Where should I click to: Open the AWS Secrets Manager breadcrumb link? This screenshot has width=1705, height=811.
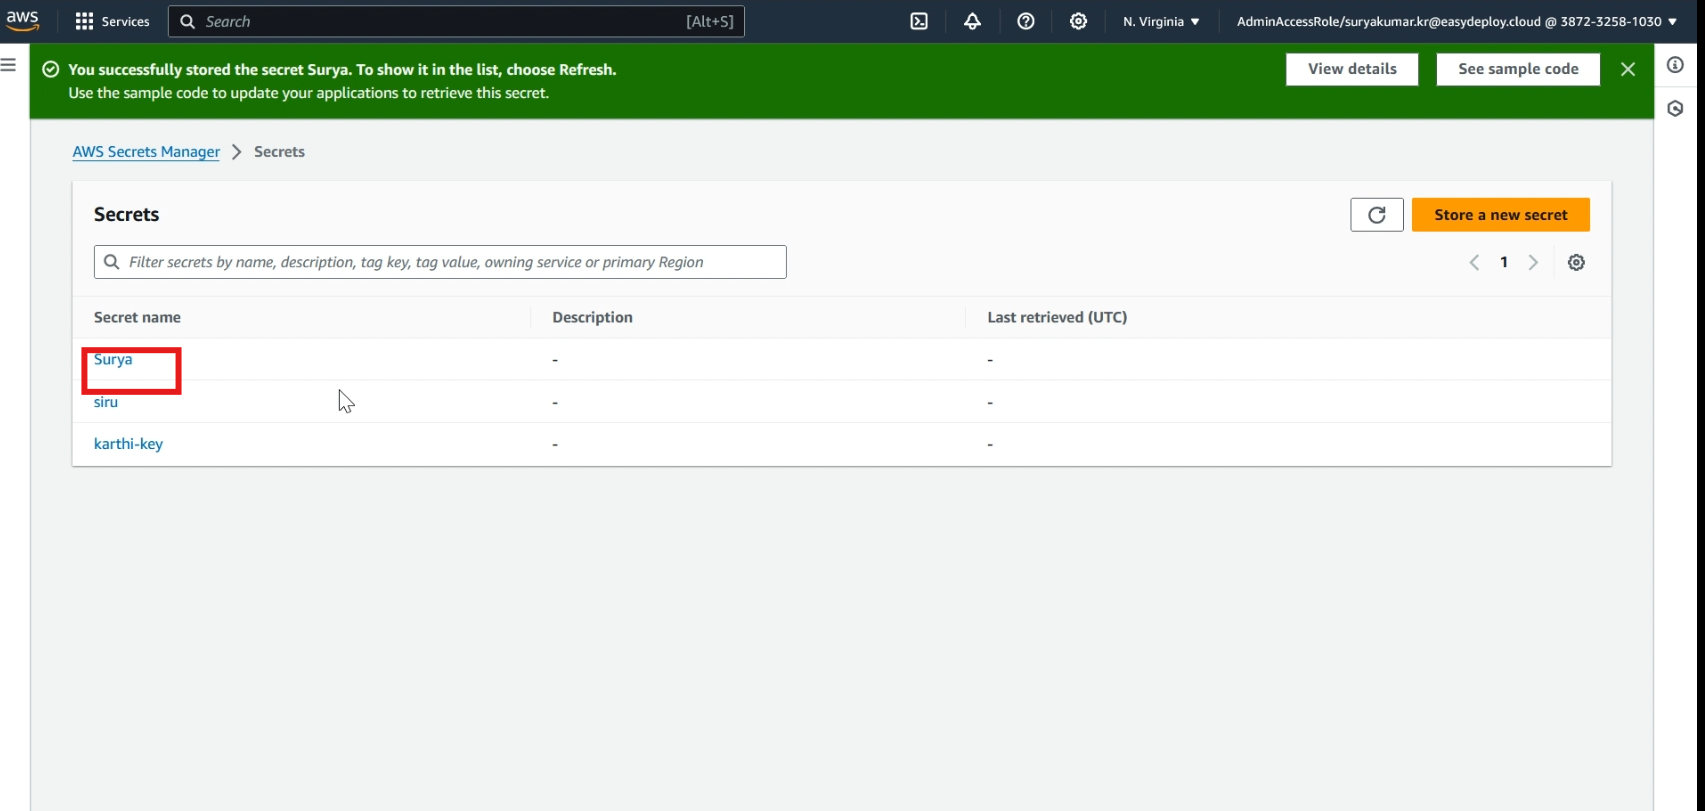pos(146,152)
